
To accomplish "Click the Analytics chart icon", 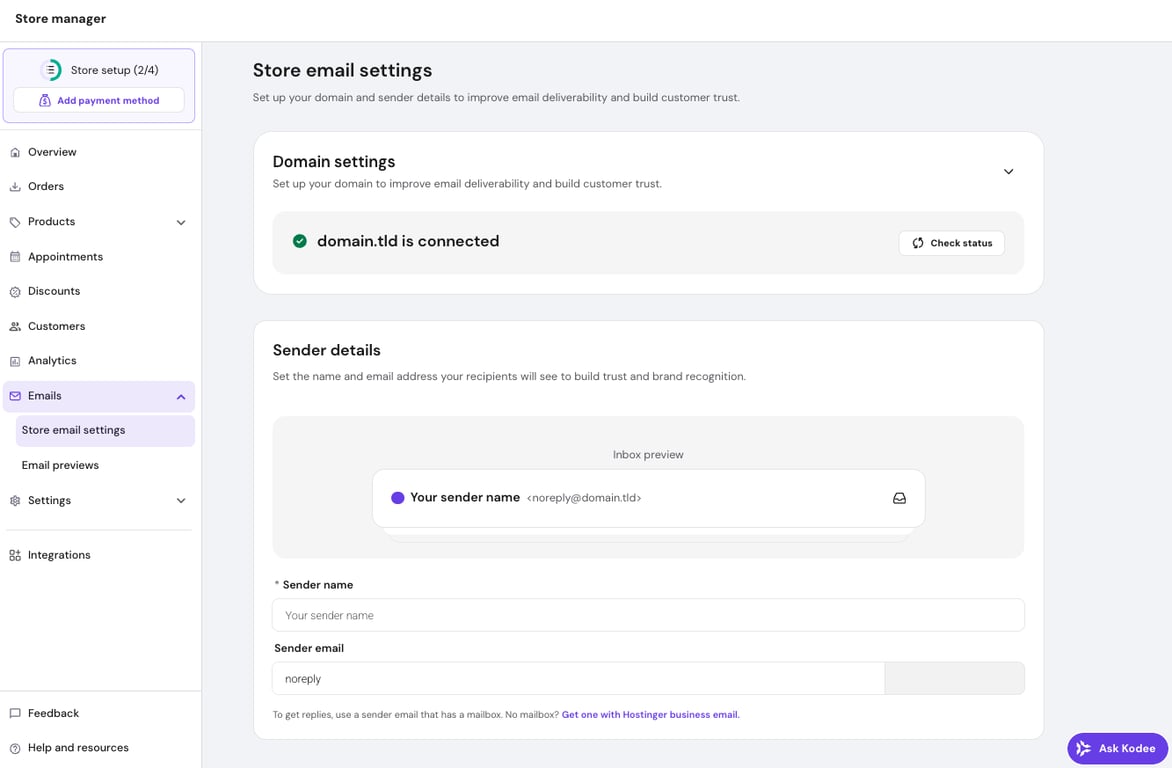I will [x=15, y=361].
